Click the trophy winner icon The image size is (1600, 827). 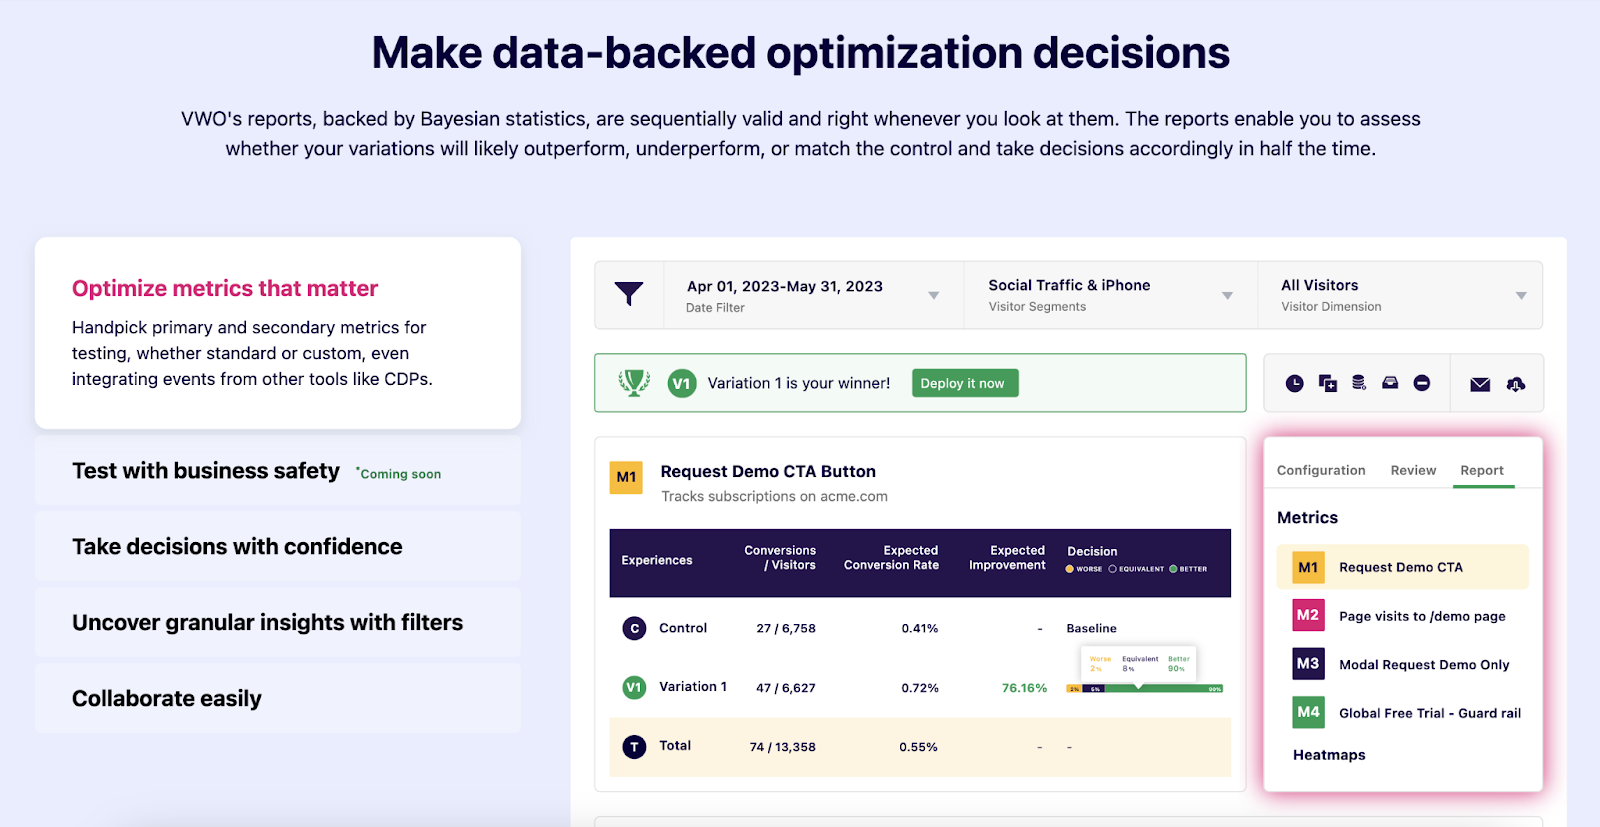click(x=633, y=382)
